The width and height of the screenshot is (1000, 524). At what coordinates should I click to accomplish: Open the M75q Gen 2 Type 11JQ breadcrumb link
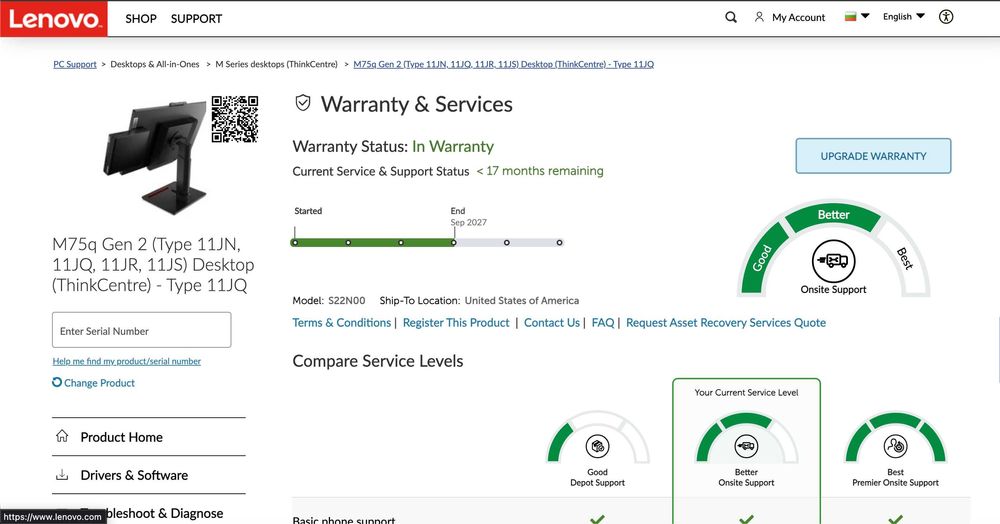(503, 64)
